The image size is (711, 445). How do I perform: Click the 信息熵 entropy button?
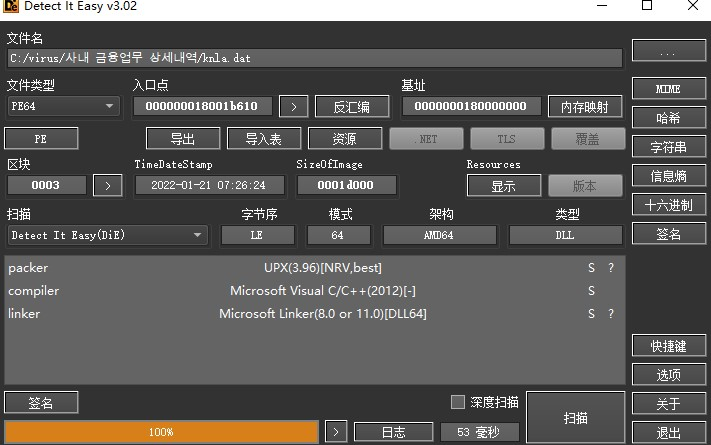tap(669, 176)
